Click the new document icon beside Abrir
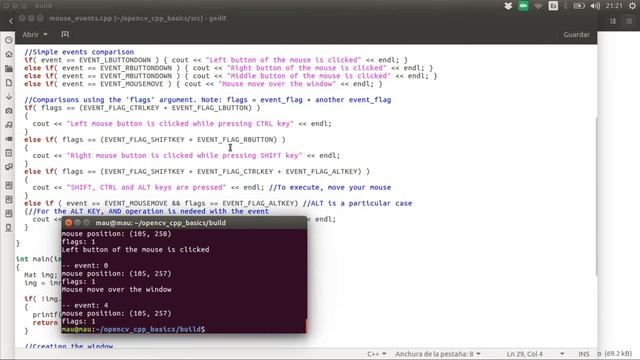This screenshot has width=640, height=360. (x=65, y=35)
